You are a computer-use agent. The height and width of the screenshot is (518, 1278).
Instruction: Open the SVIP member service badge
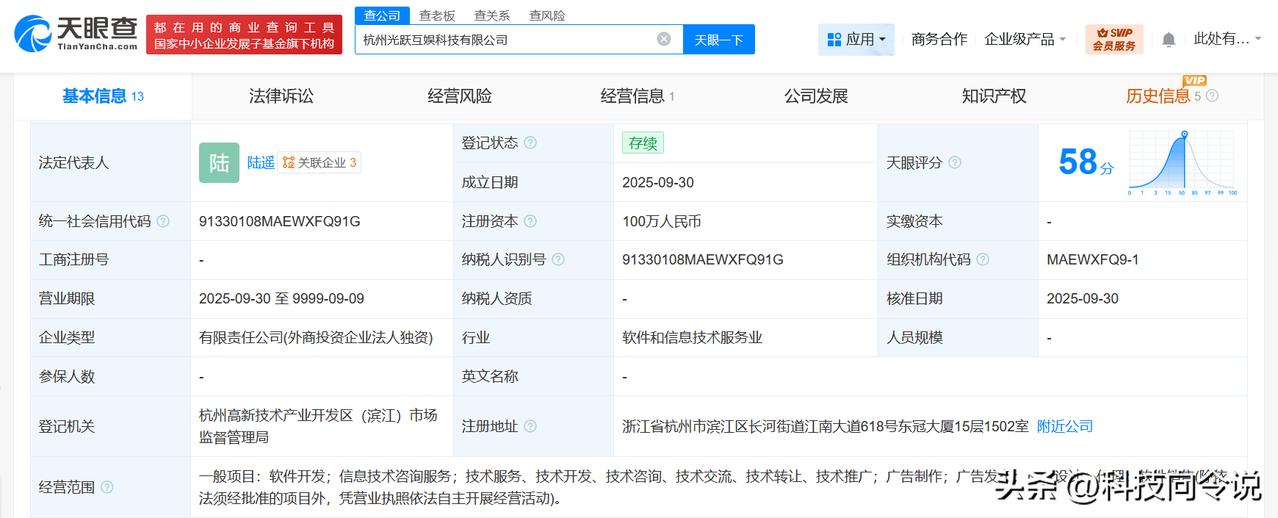coord(1114,39)
